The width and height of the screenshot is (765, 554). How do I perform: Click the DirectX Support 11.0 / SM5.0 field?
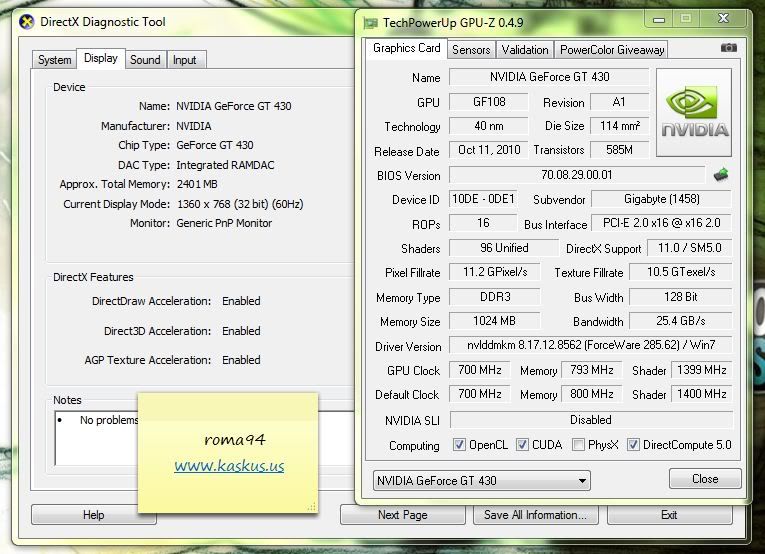[689, 248]
